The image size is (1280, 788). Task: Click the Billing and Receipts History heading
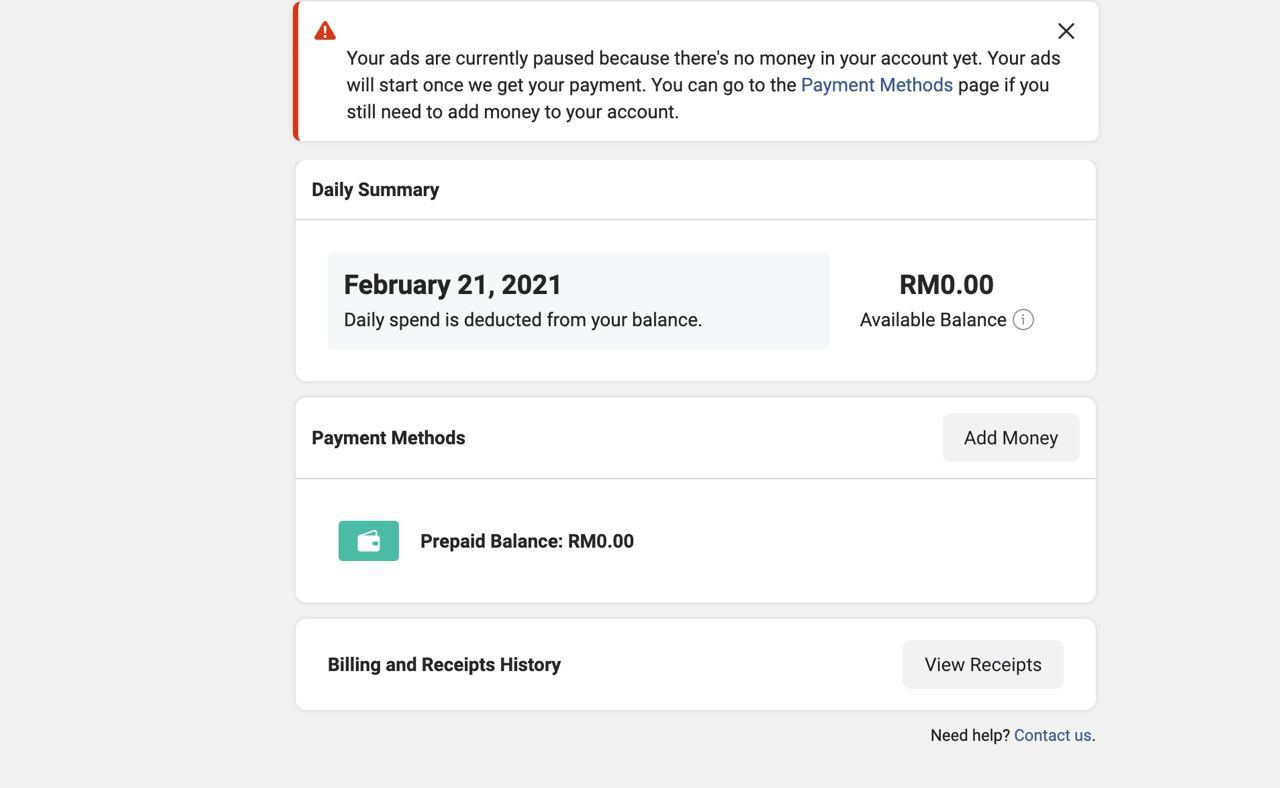(x=444, y=665)
